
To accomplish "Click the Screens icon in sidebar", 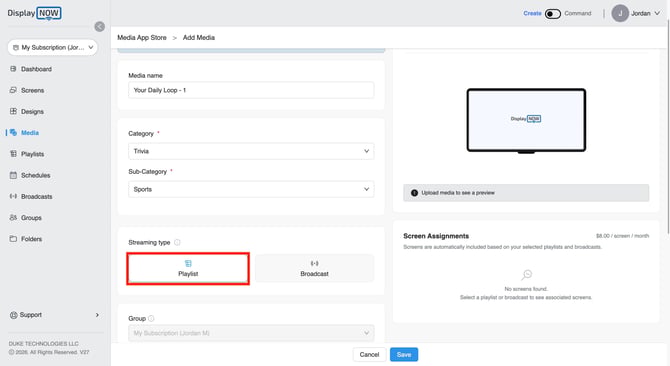I will pyautogui.click(x=13, y=90).
